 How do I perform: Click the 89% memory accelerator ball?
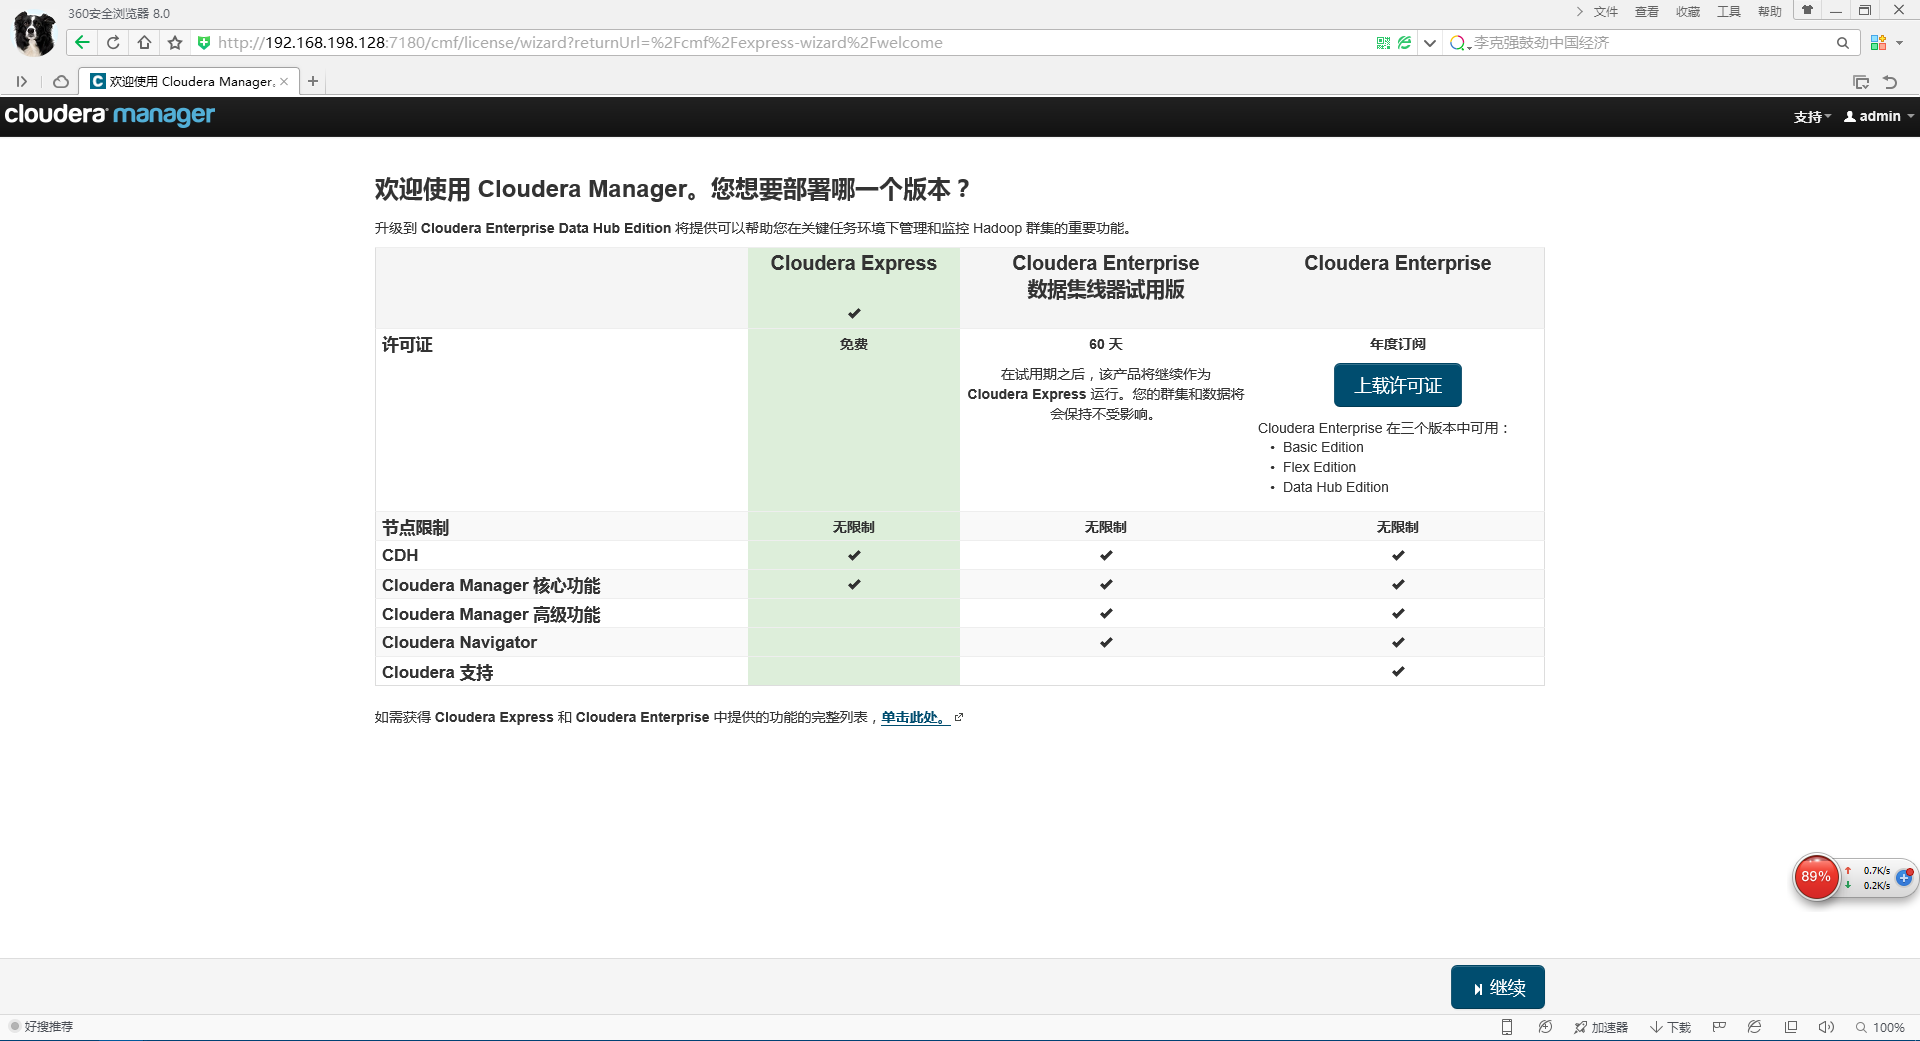point(1816,877)
